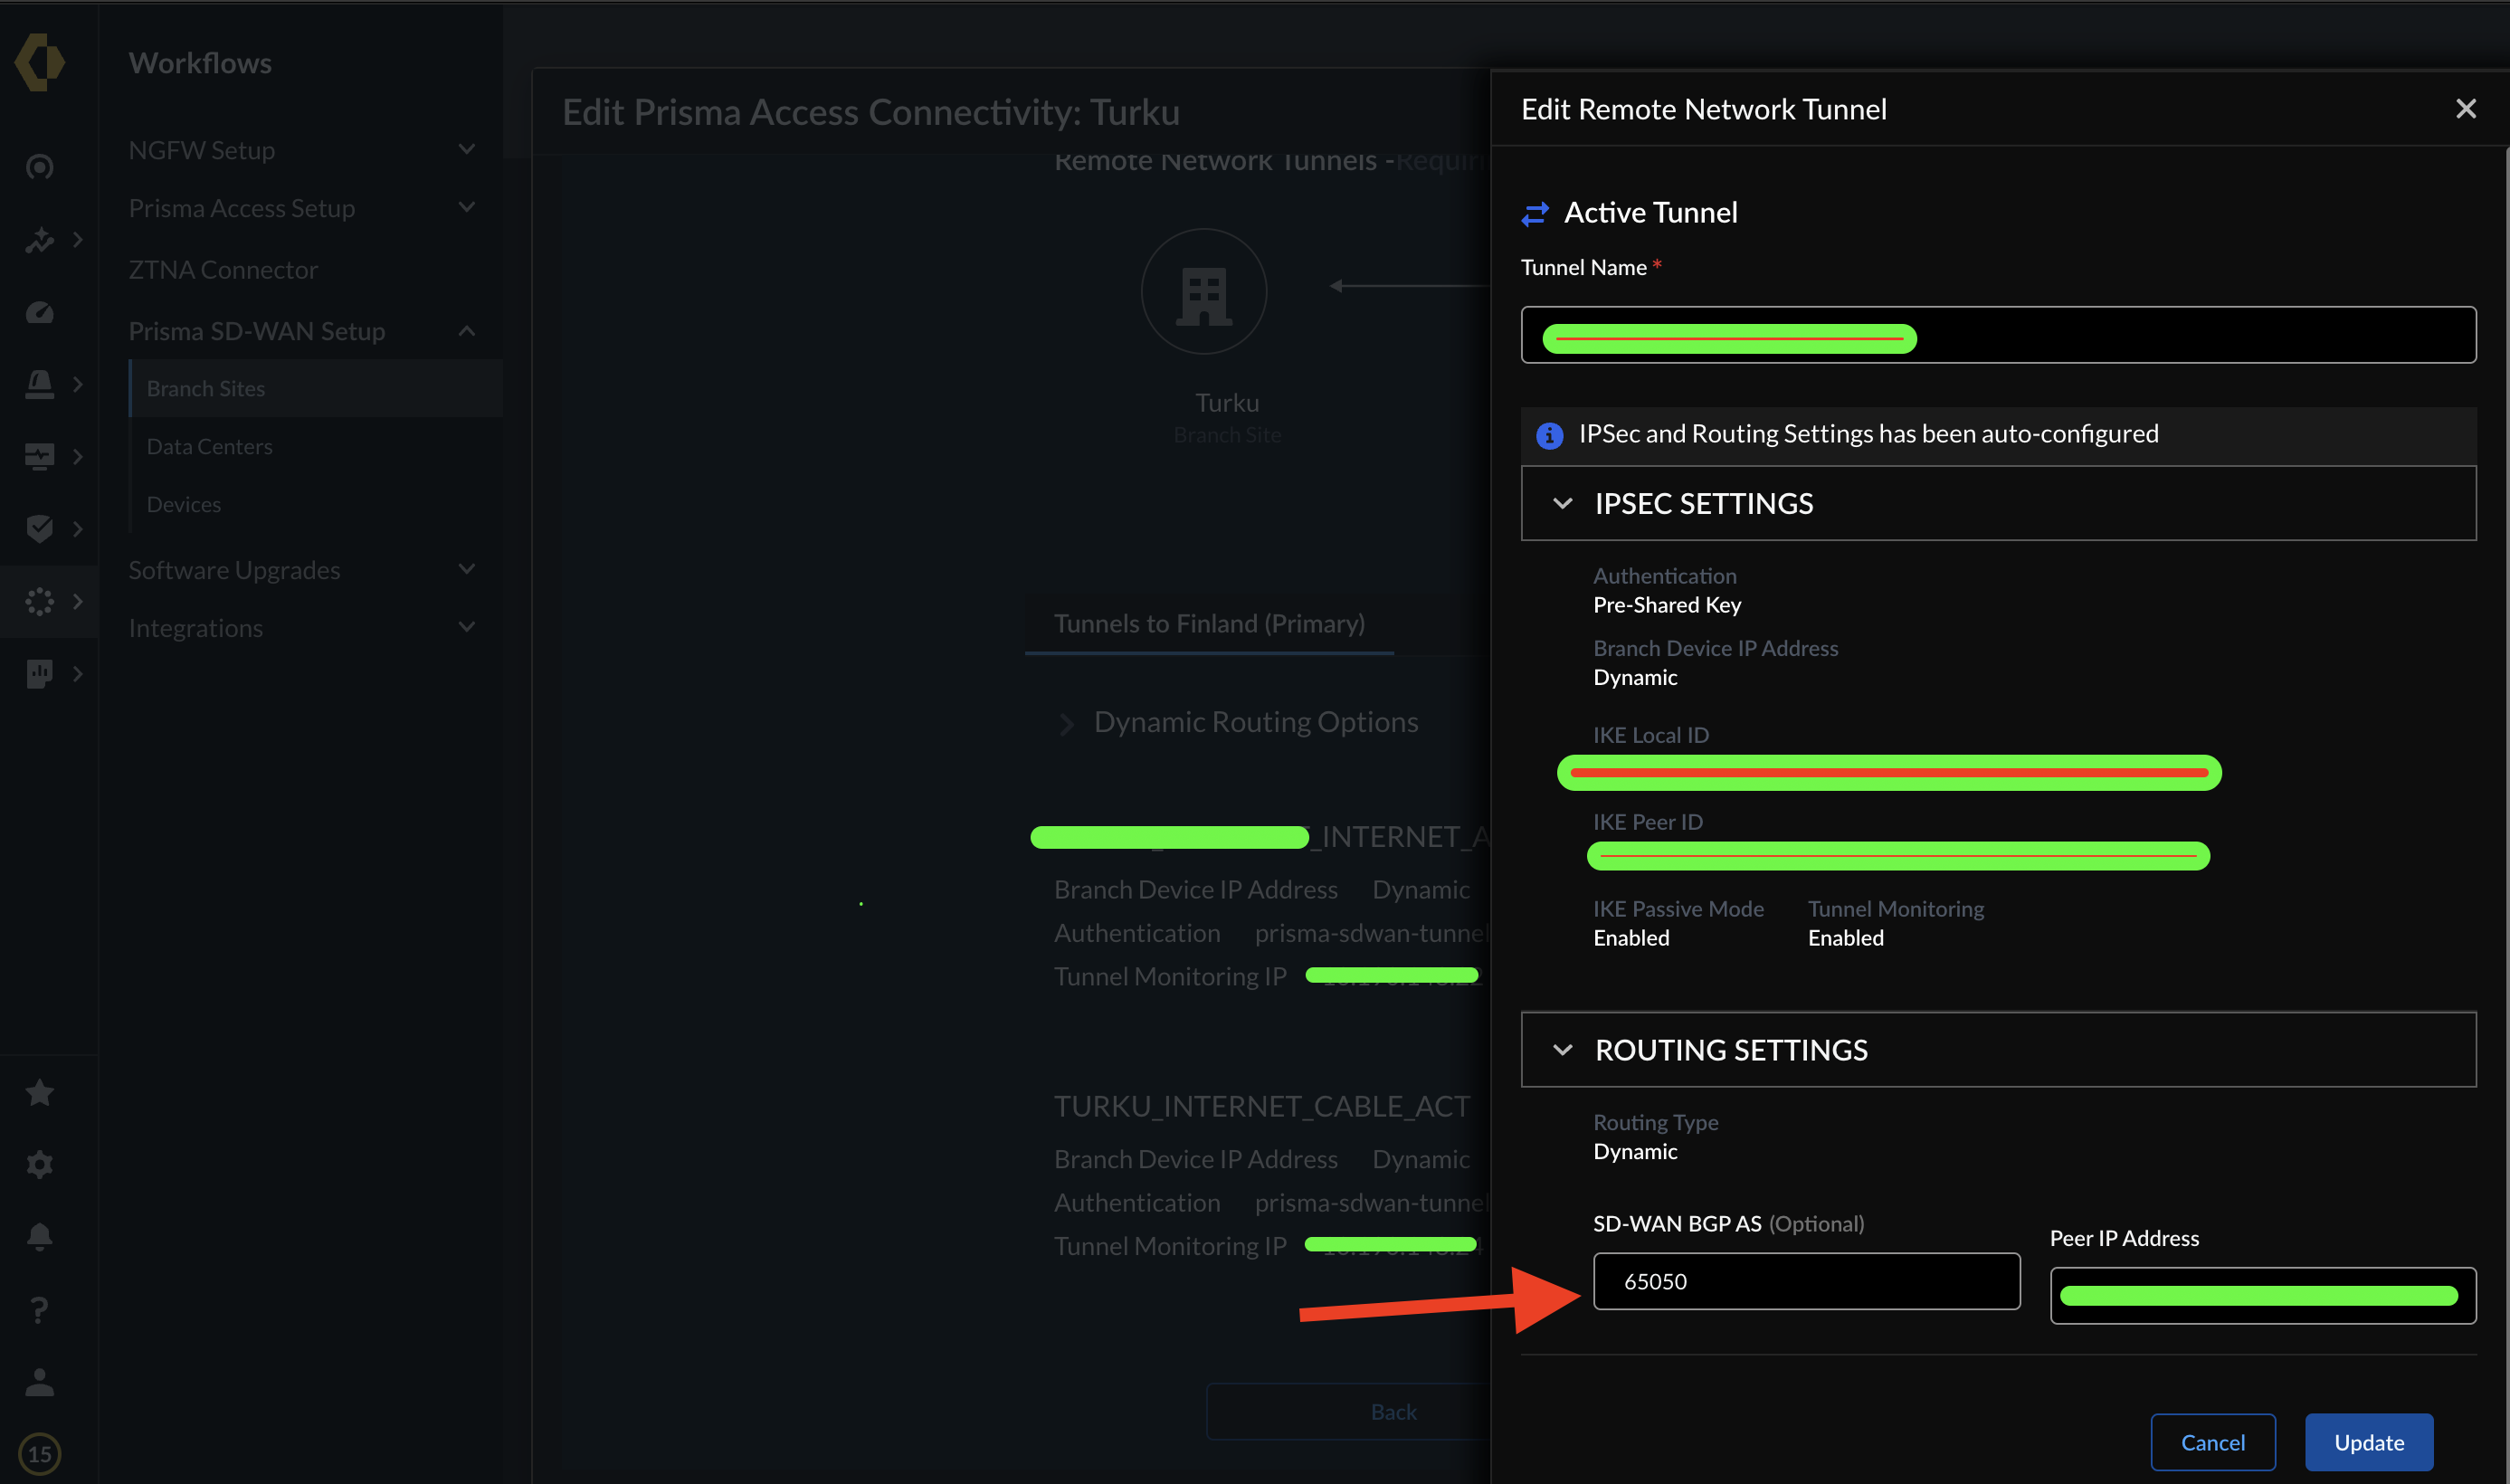Click the info icon beside auto-configured message
This screenshot has width=2510, height=1484.
(x=1549, y=435)
